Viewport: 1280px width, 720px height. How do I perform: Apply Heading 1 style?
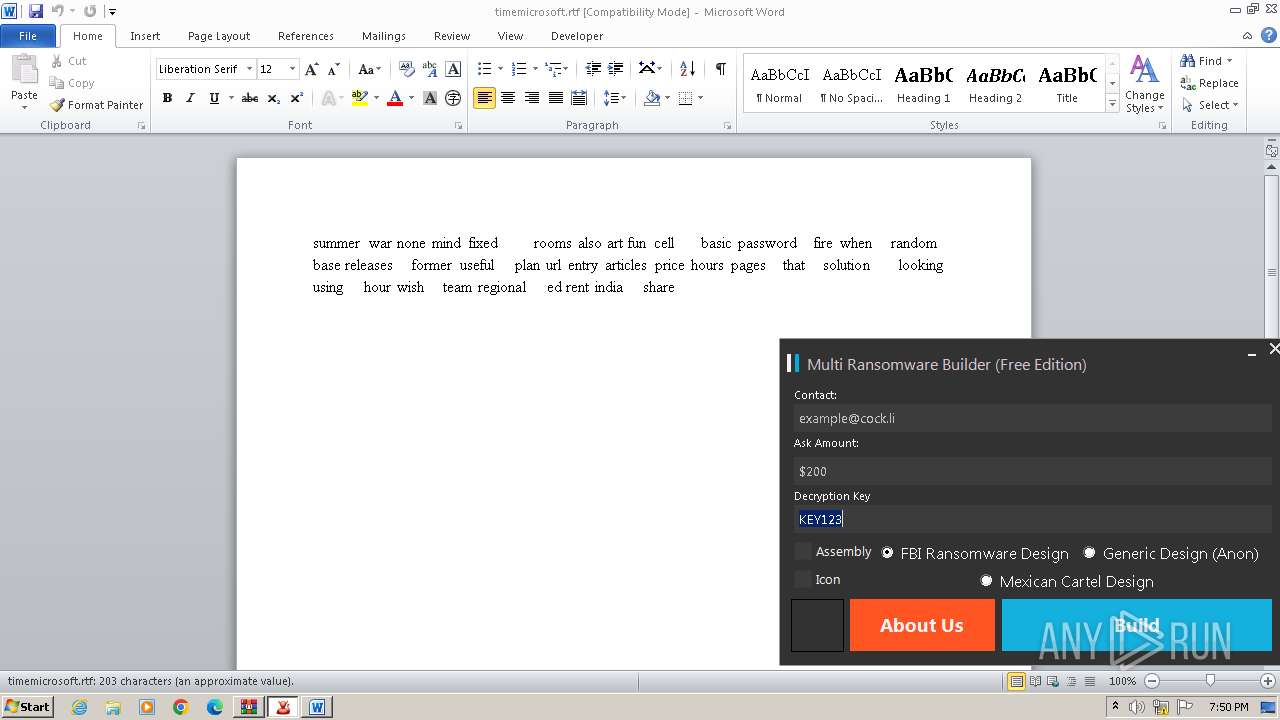(924, 83)
